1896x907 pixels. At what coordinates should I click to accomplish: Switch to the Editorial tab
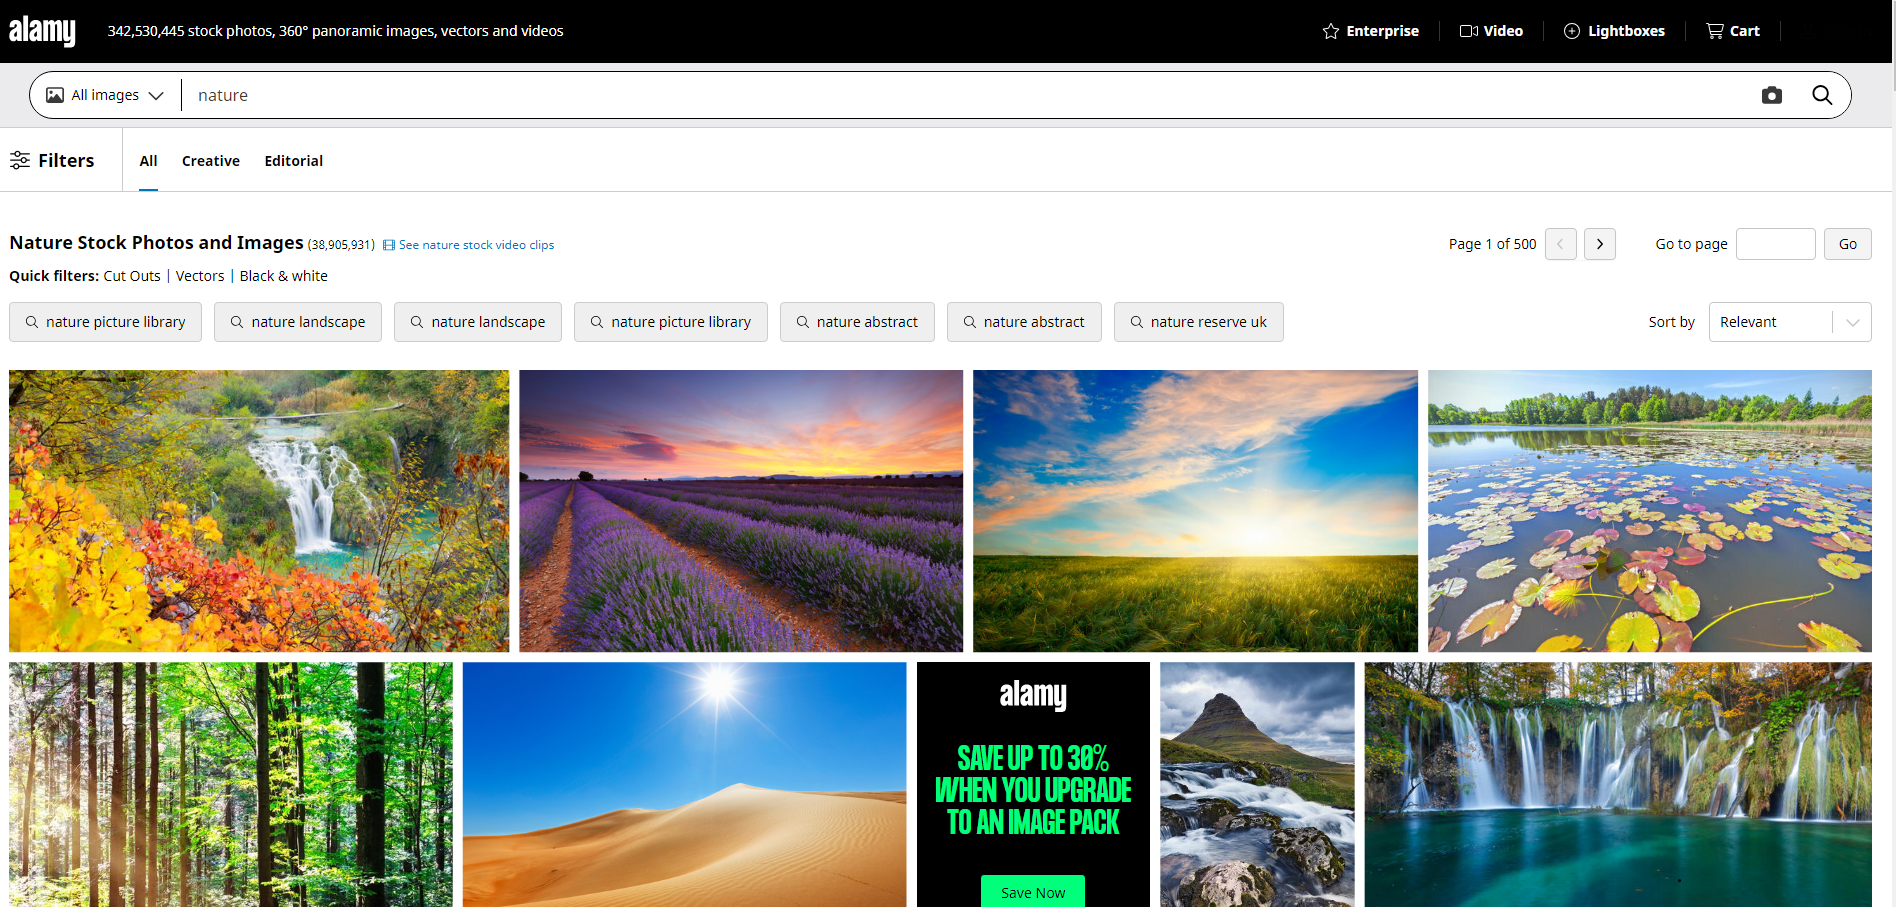point(293,161)
